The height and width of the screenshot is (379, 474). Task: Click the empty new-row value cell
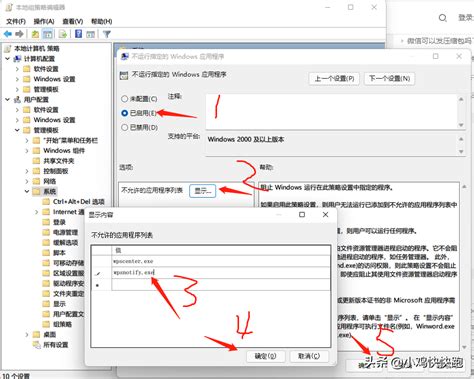[x=221, y=285]
